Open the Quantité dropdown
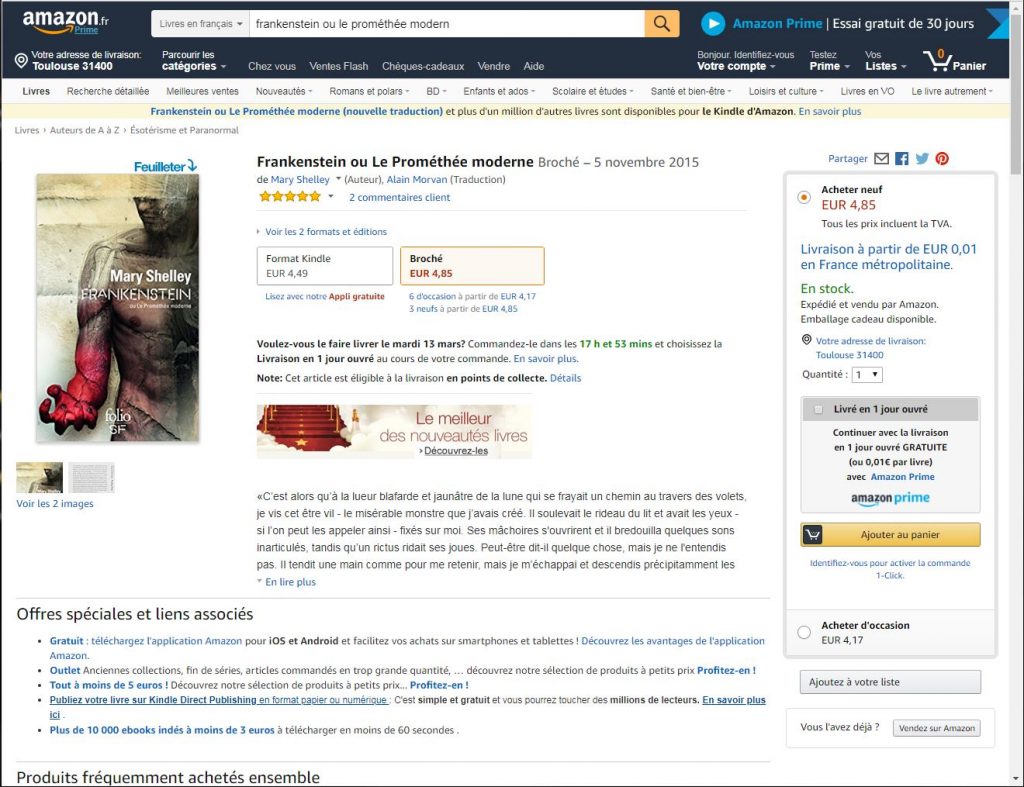This screenshot has width=1024, height=787. (868, 375)
